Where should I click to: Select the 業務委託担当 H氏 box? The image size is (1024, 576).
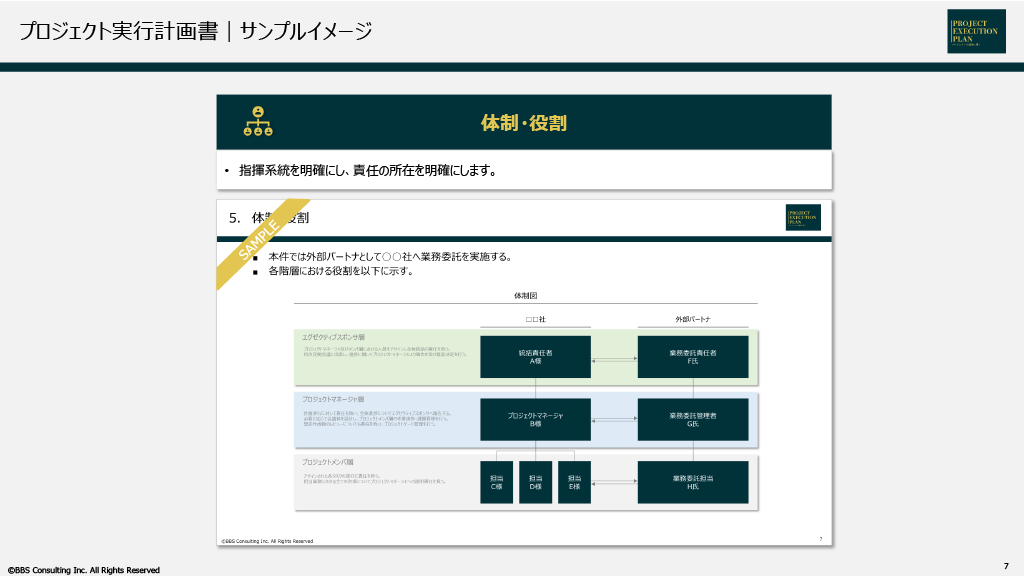[x=693, y=482]
